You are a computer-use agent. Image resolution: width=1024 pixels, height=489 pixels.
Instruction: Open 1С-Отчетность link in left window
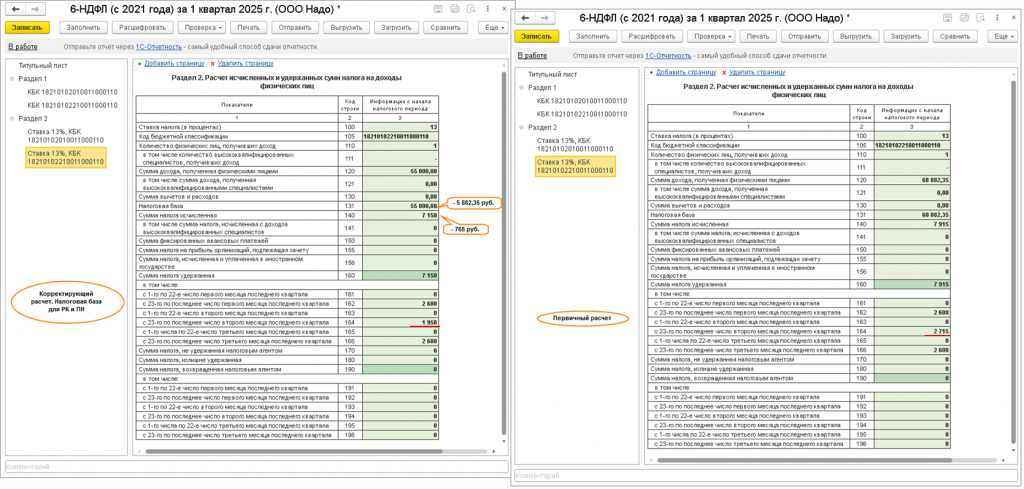(159, 47)
